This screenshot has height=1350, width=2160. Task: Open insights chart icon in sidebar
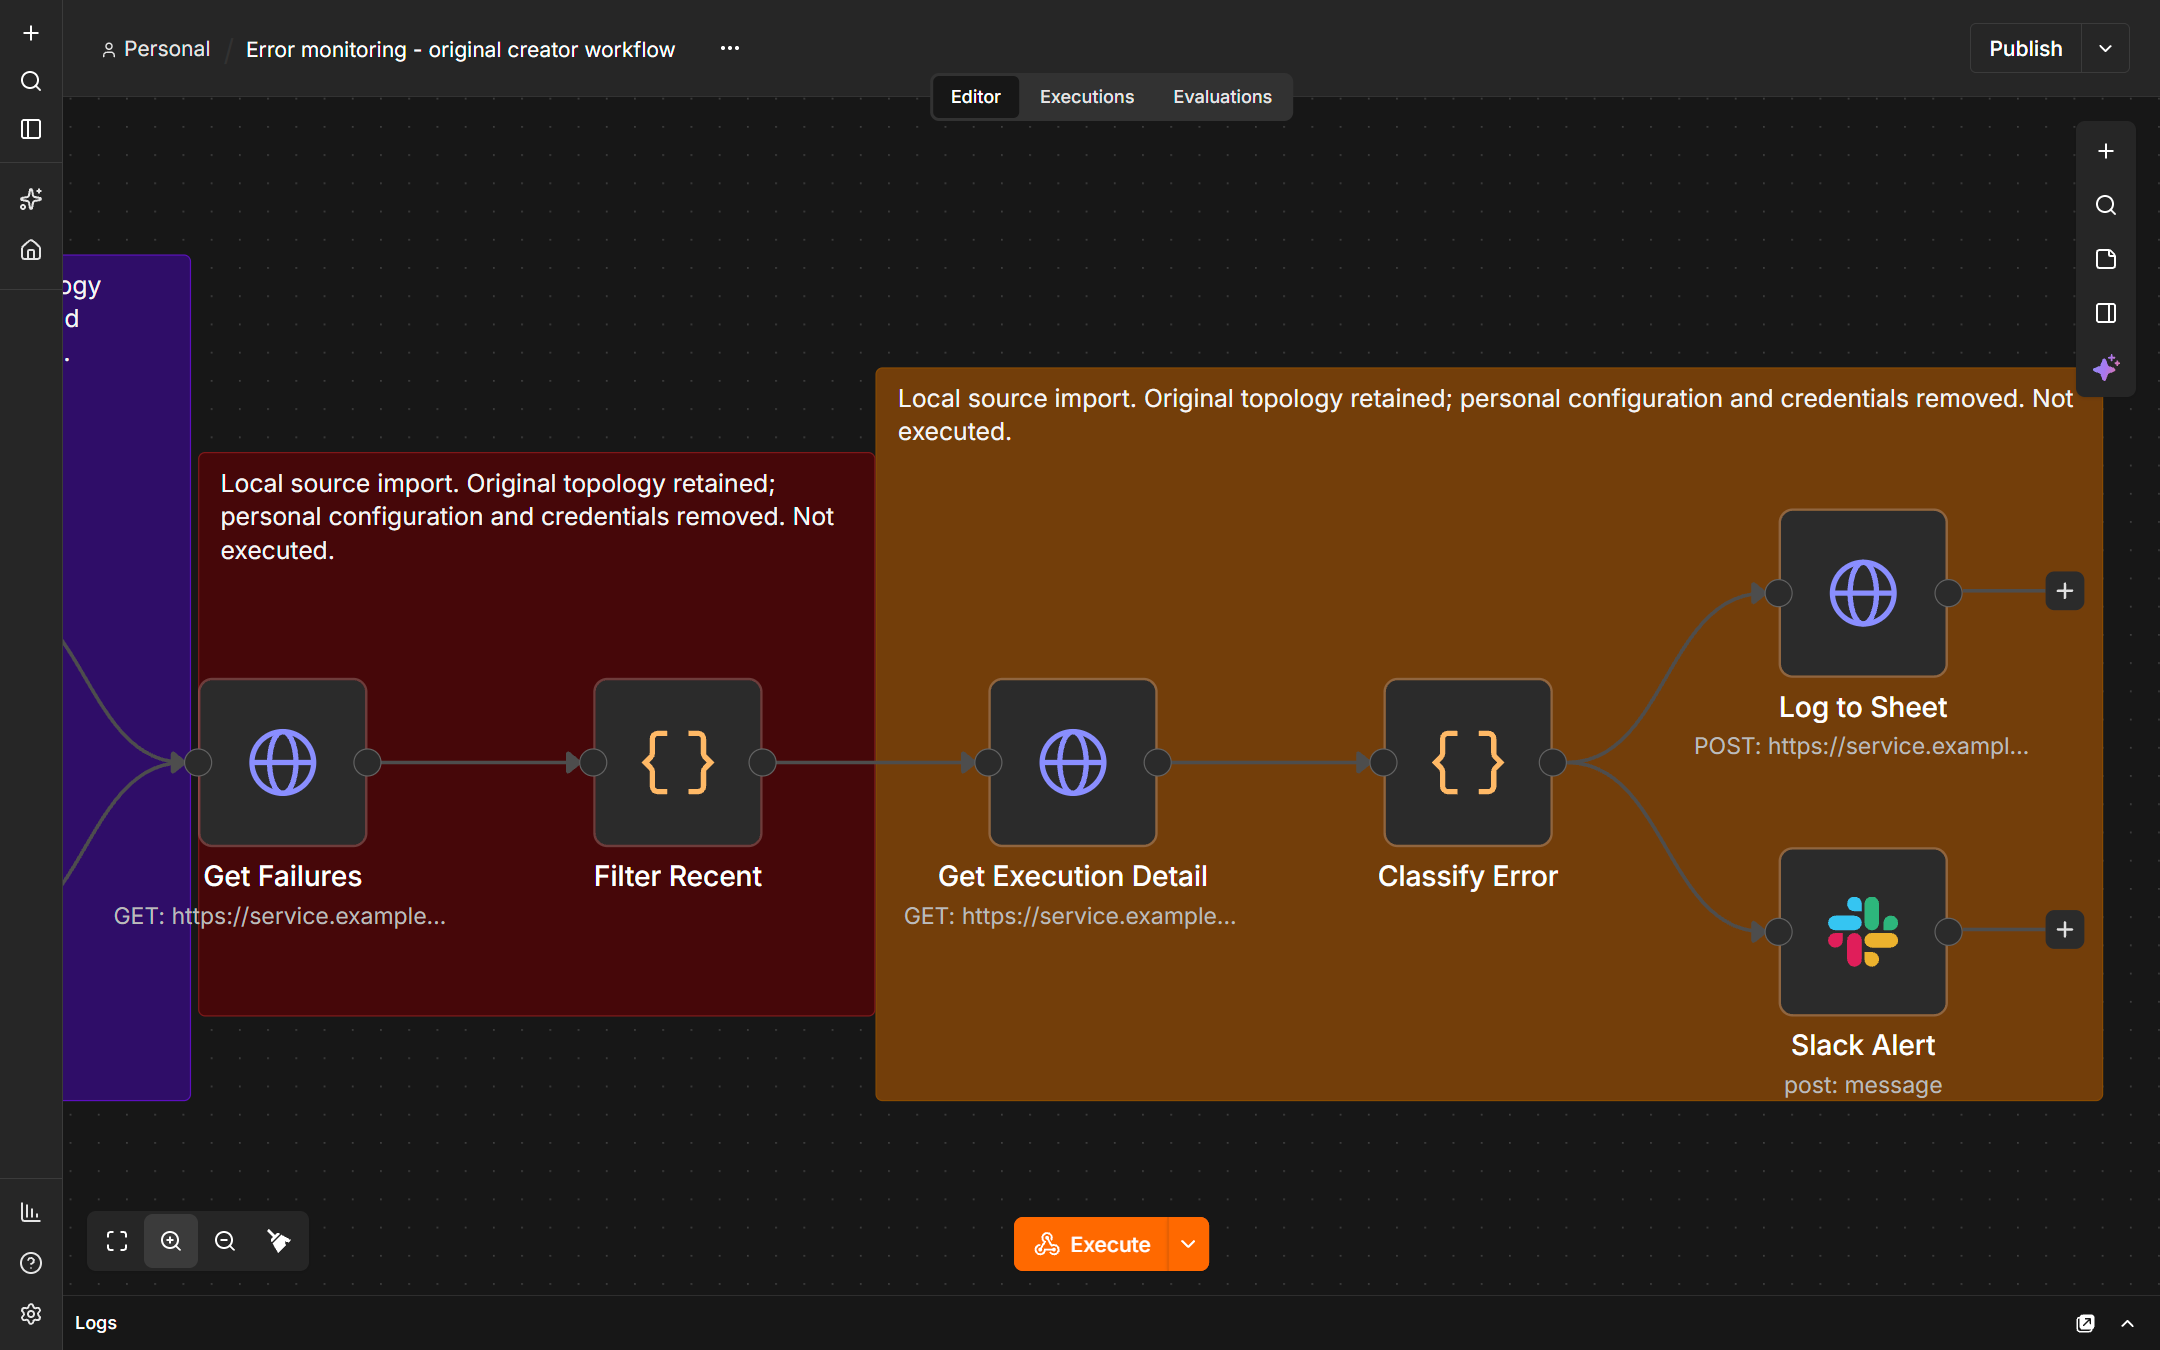(x=31, y=1212)
